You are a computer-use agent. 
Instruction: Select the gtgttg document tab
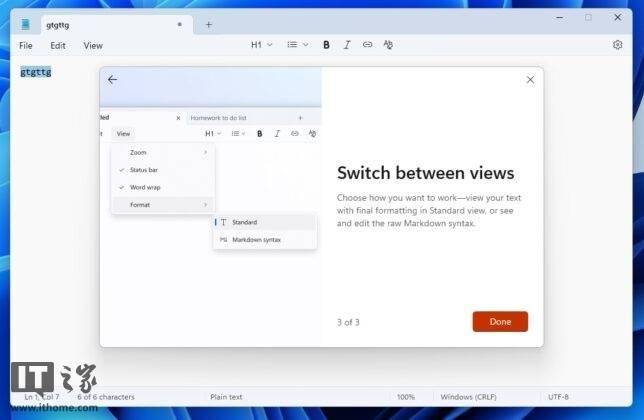100,24
